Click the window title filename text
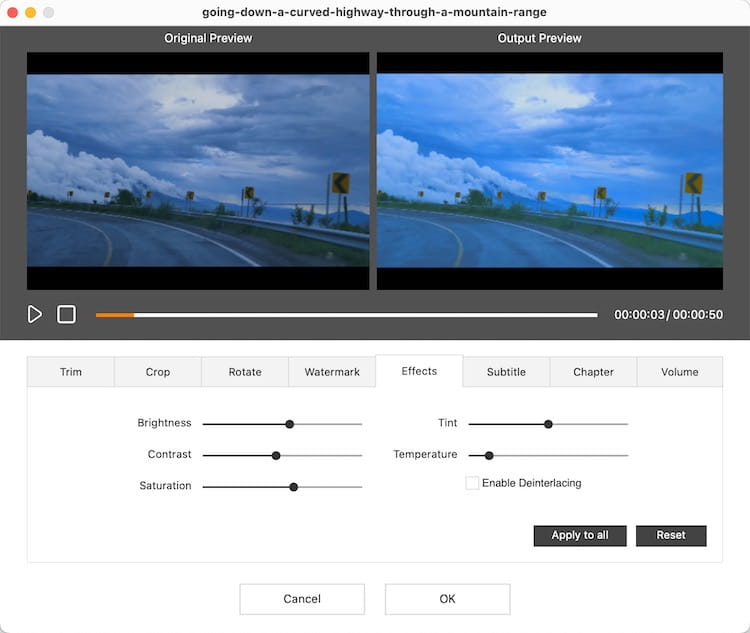Viewport: 750px width, 633px height. pyautogui.click(x=374, y=12)
